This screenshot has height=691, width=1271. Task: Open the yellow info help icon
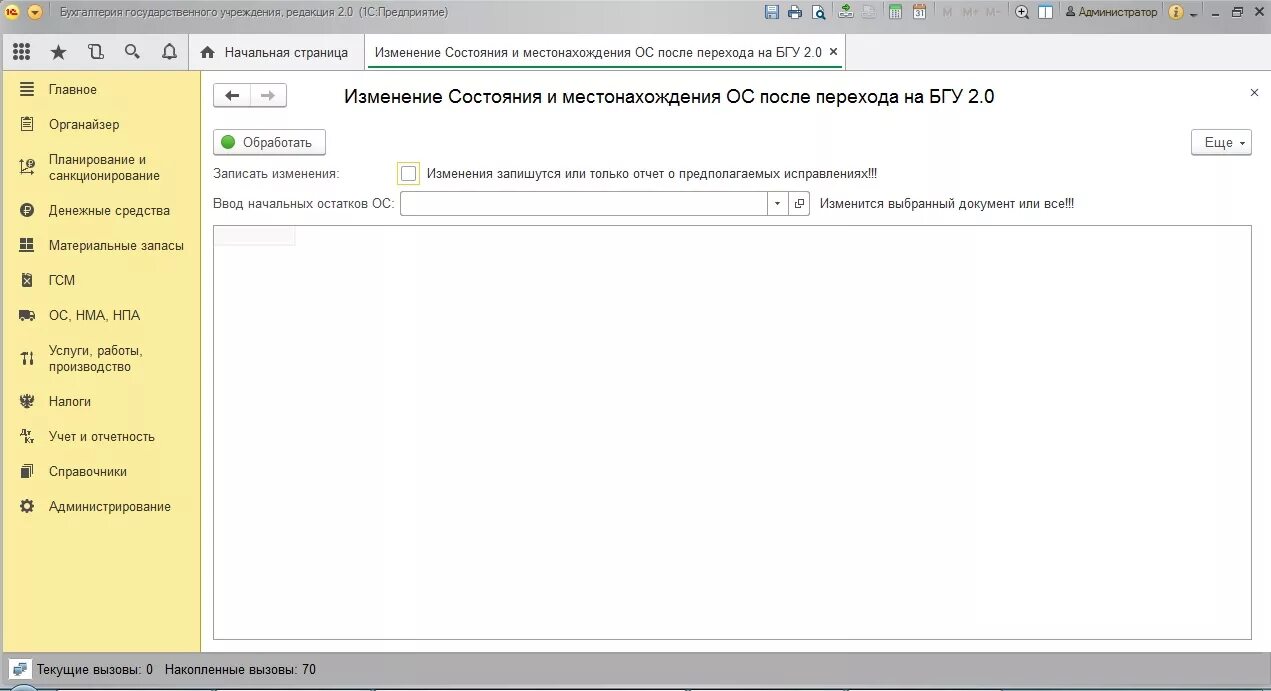[x=1176, y=12]
